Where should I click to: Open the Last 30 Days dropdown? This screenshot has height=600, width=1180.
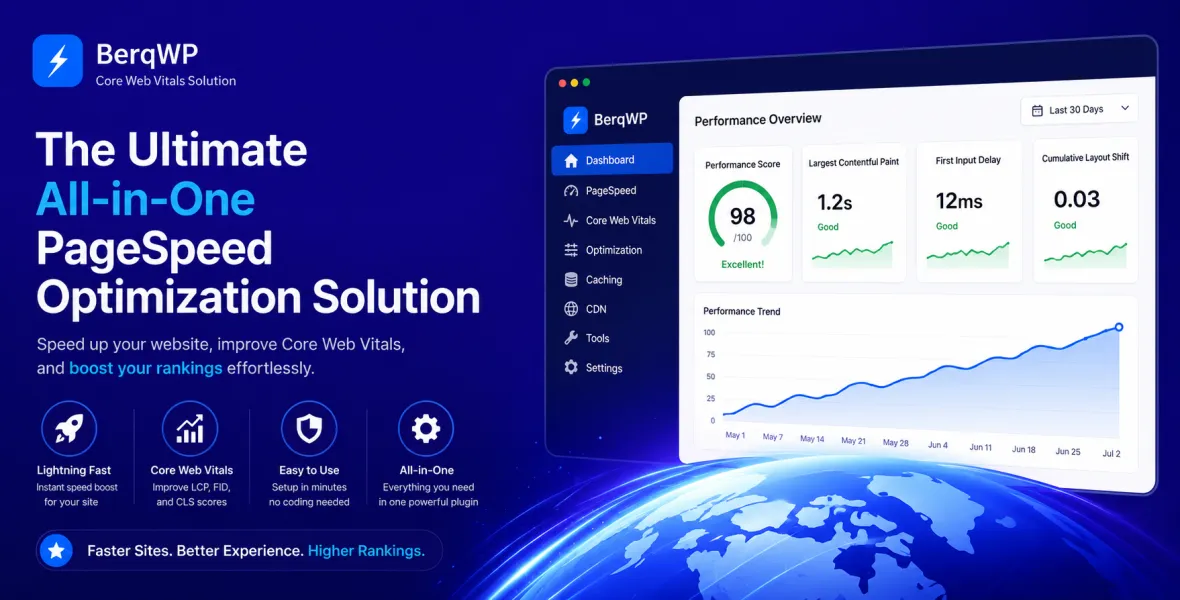pyautogui.click(x=1079, y=110)
